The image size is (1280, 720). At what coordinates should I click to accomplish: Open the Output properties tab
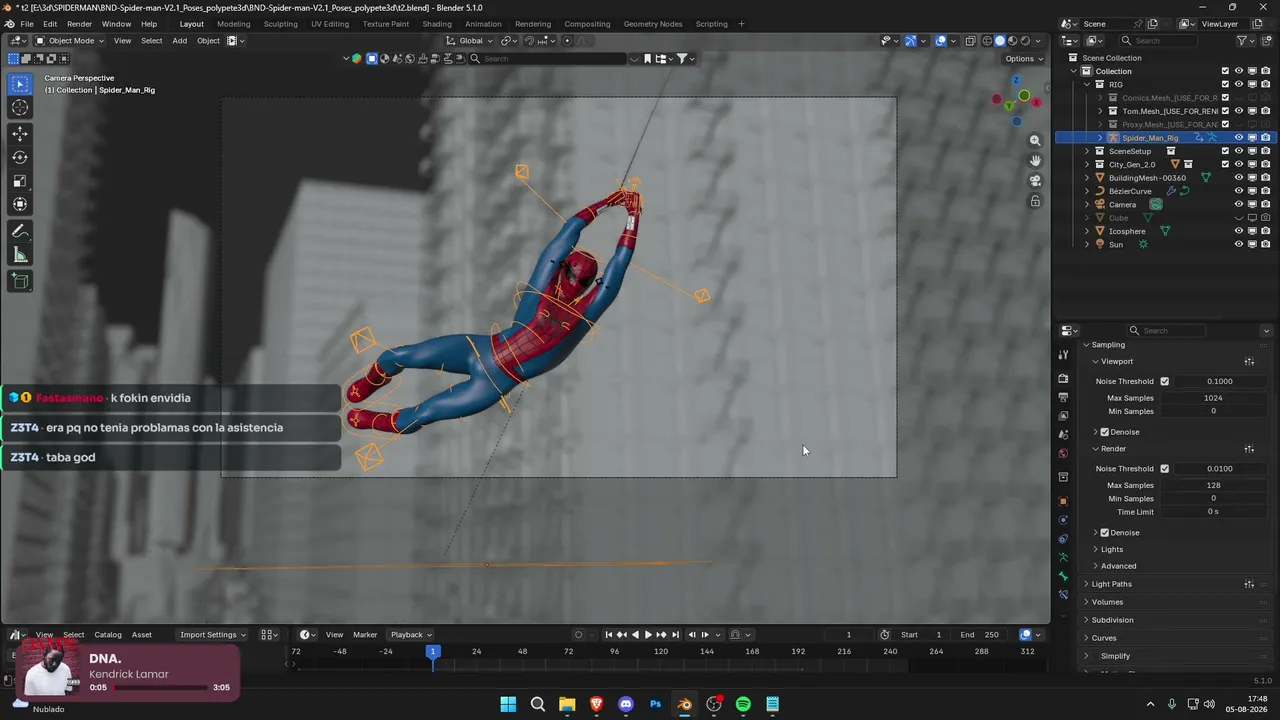pyautogui.click(x=1063, y=397)
